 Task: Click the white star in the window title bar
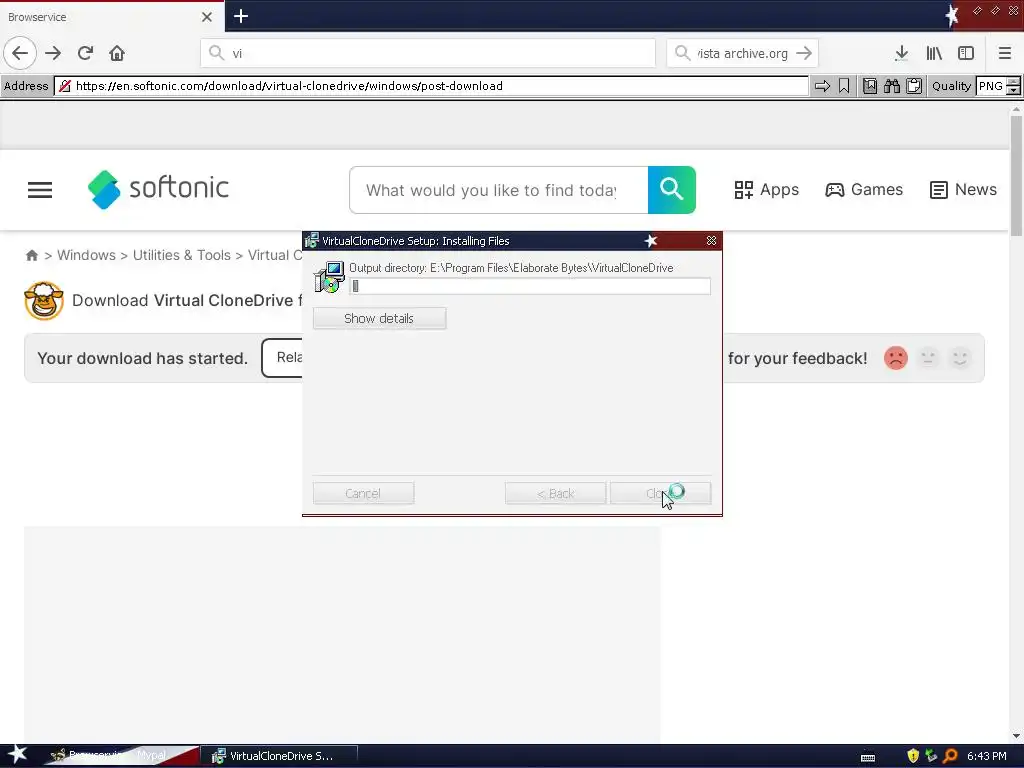(x=952, y=14)
